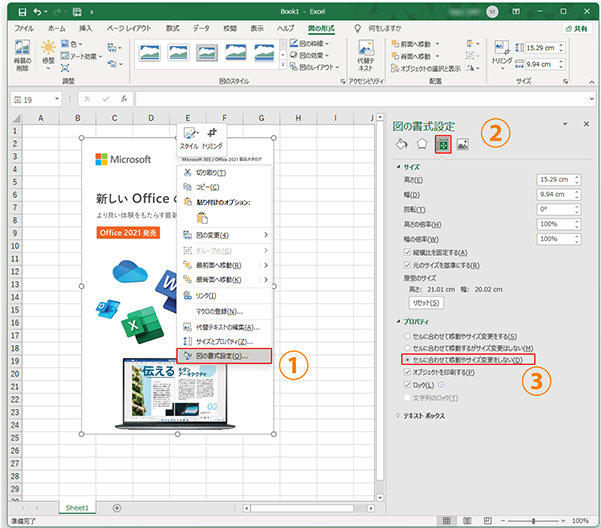This screenshot has width=601, height=528.
Task: Click the fifth picture style thumbnail
Action: pos(264,52)
